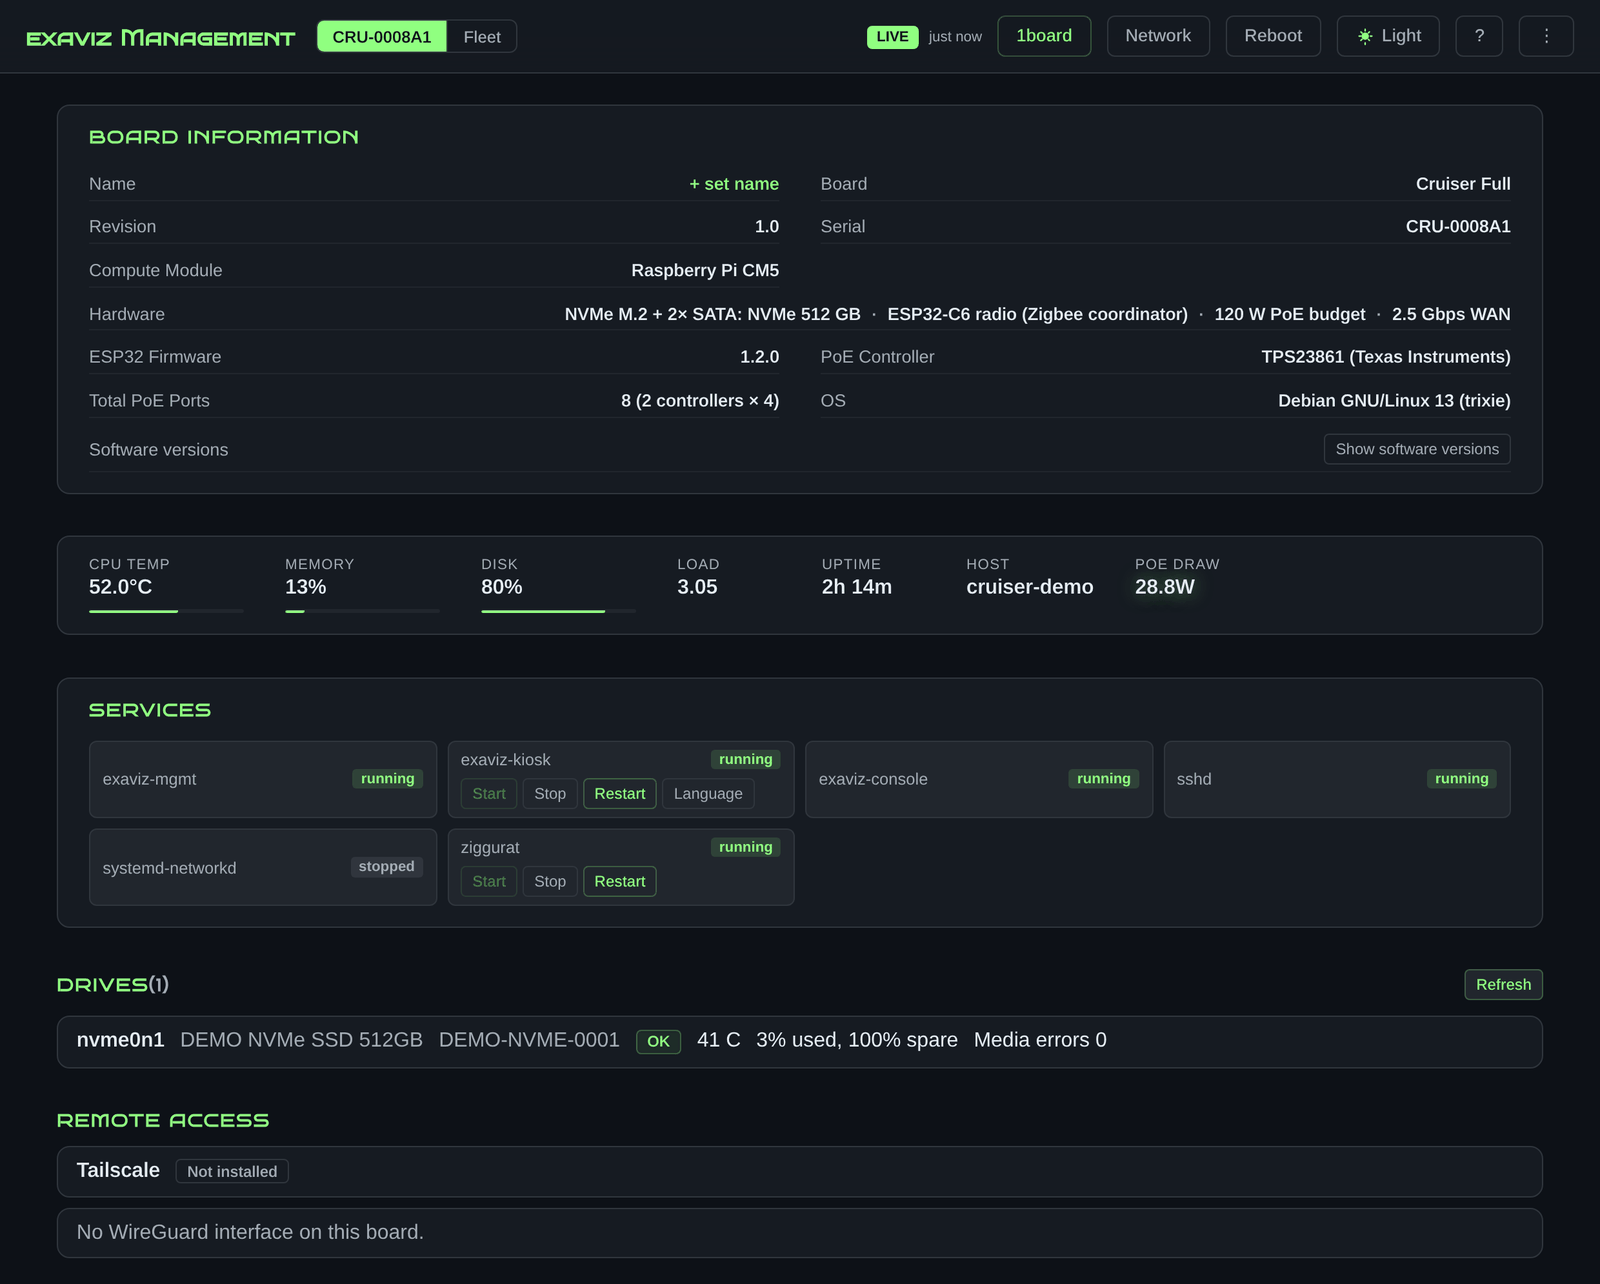Image resolution: width=1600 pixels, height=1284 pixels.
Task: Start the ziggurat service
Action: [x=489, y=882]
